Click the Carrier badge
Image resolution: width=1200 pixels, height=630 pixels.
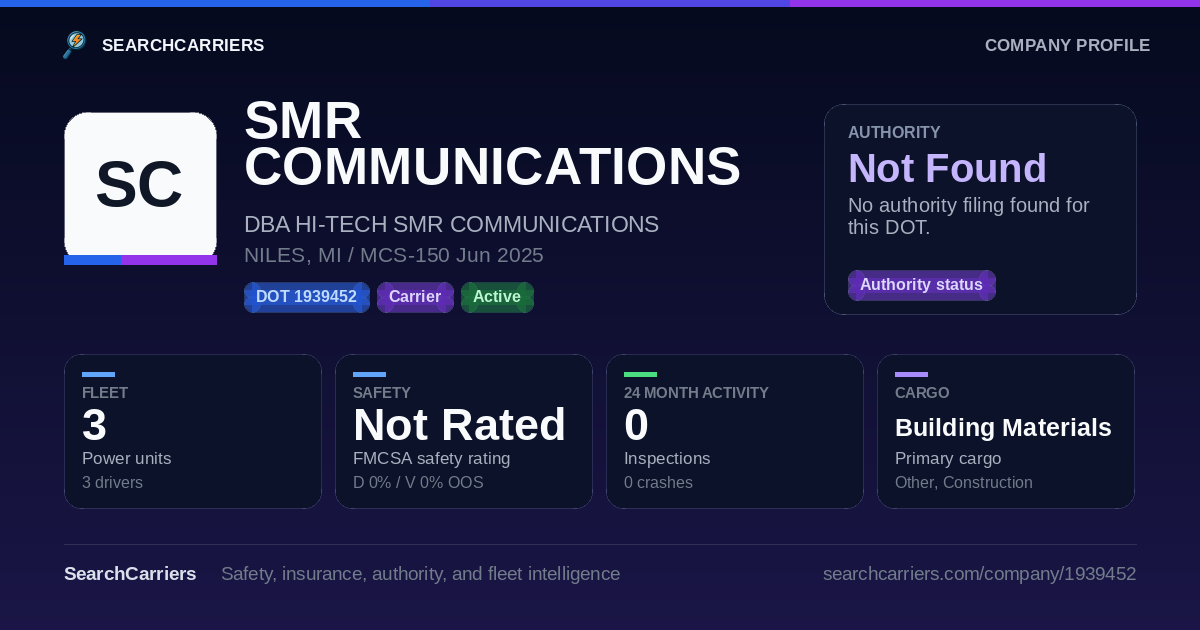(x=415, y=297)
